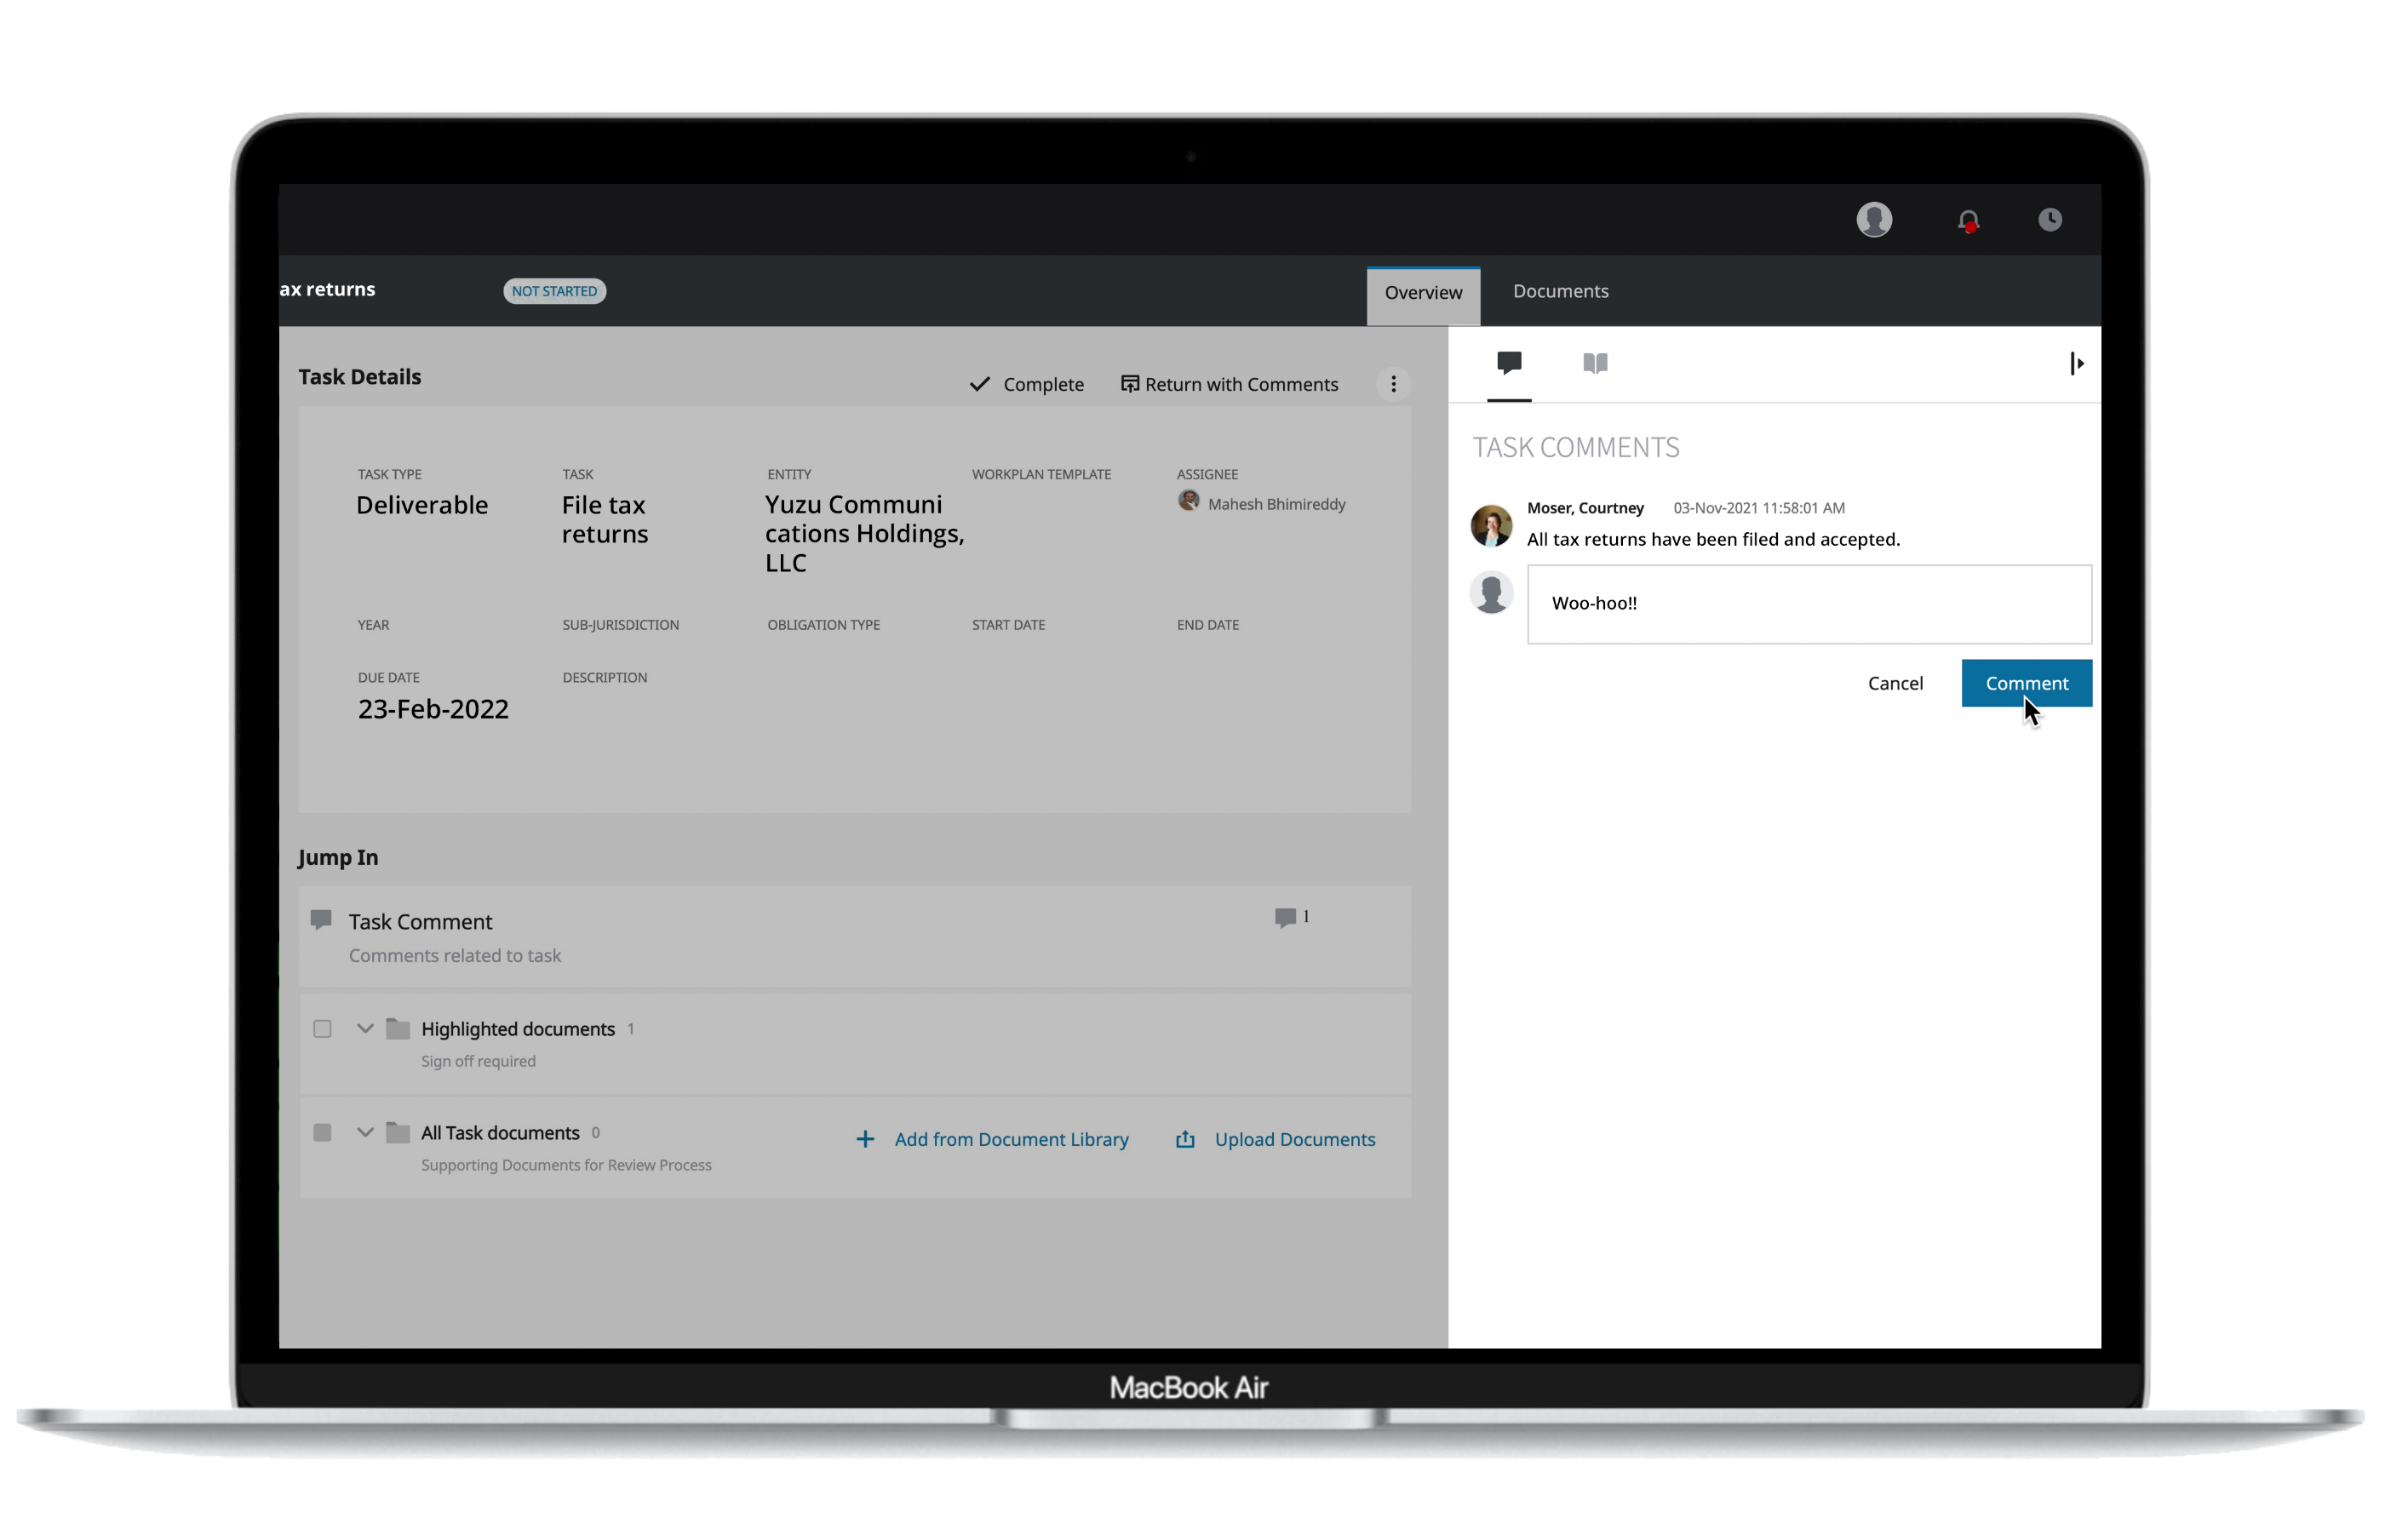This screenshot has width=2408, height=1529.
Task: Click the Task Comment count bubble icon
Action: (1285, 917)
